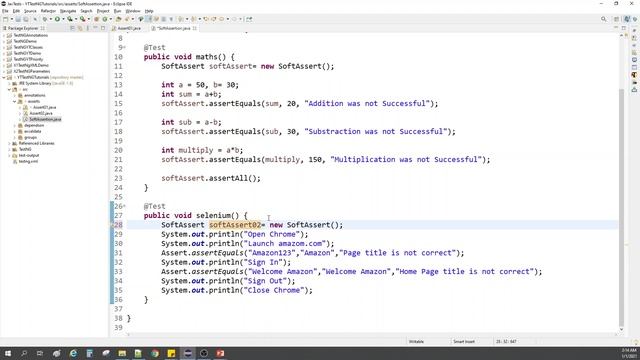Open the Refactor menu
The height and width of the screenshot is (360, 640).
(x=48, y=11)
